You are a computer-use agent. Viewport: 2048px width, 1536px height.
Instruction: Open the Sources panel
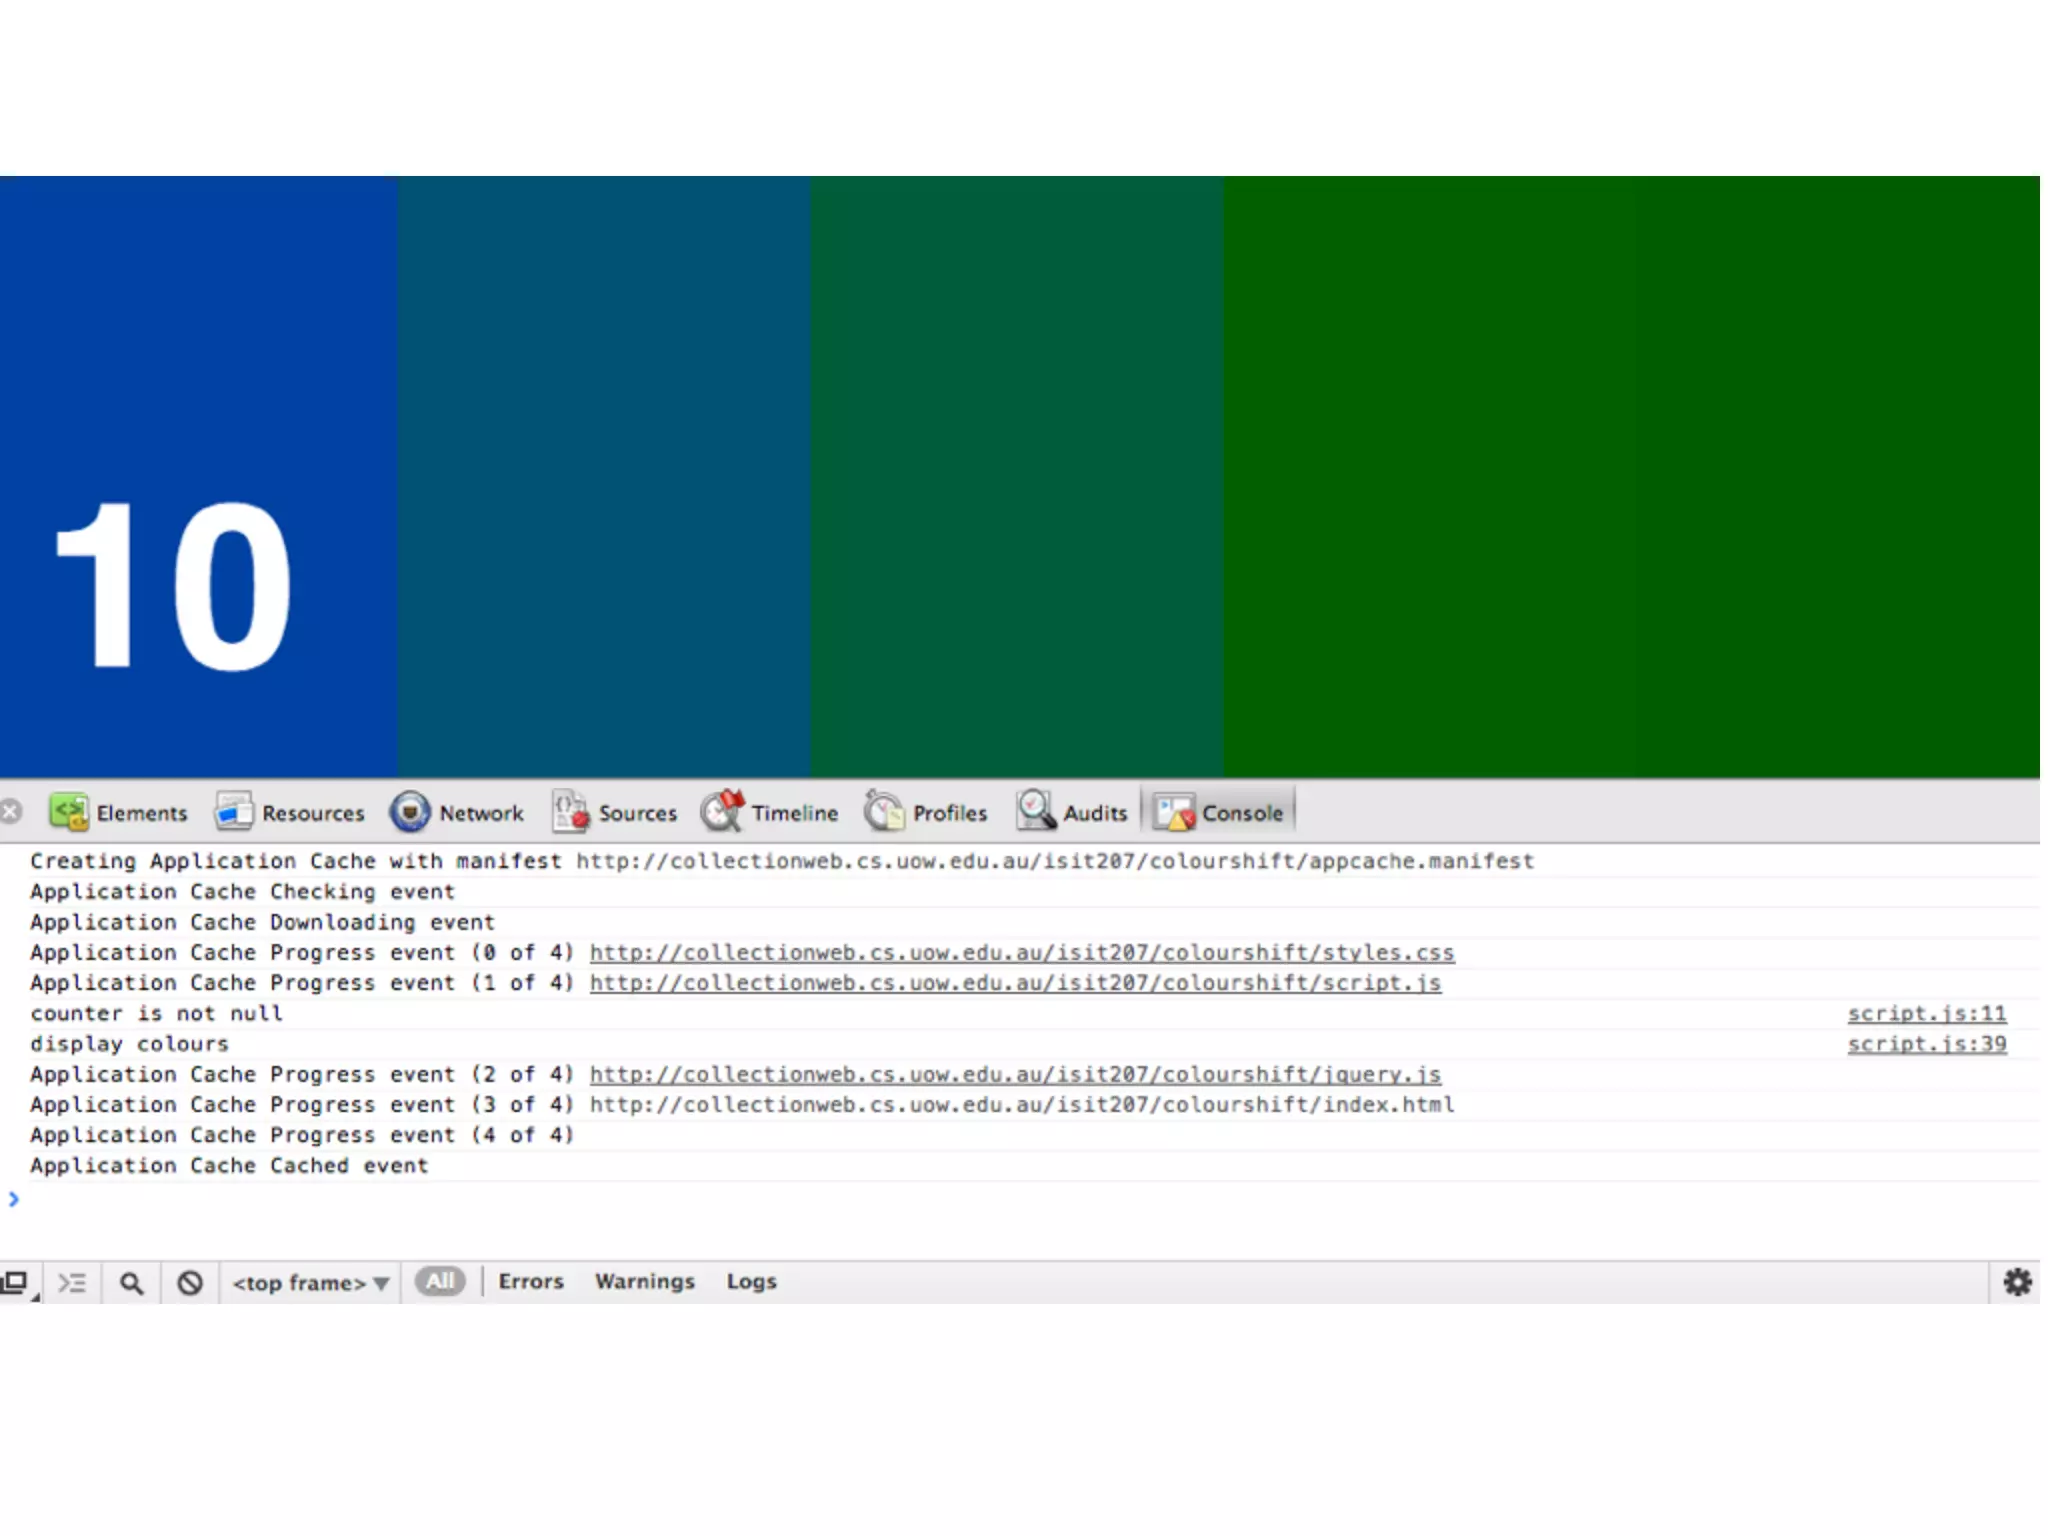coord(614,812)
